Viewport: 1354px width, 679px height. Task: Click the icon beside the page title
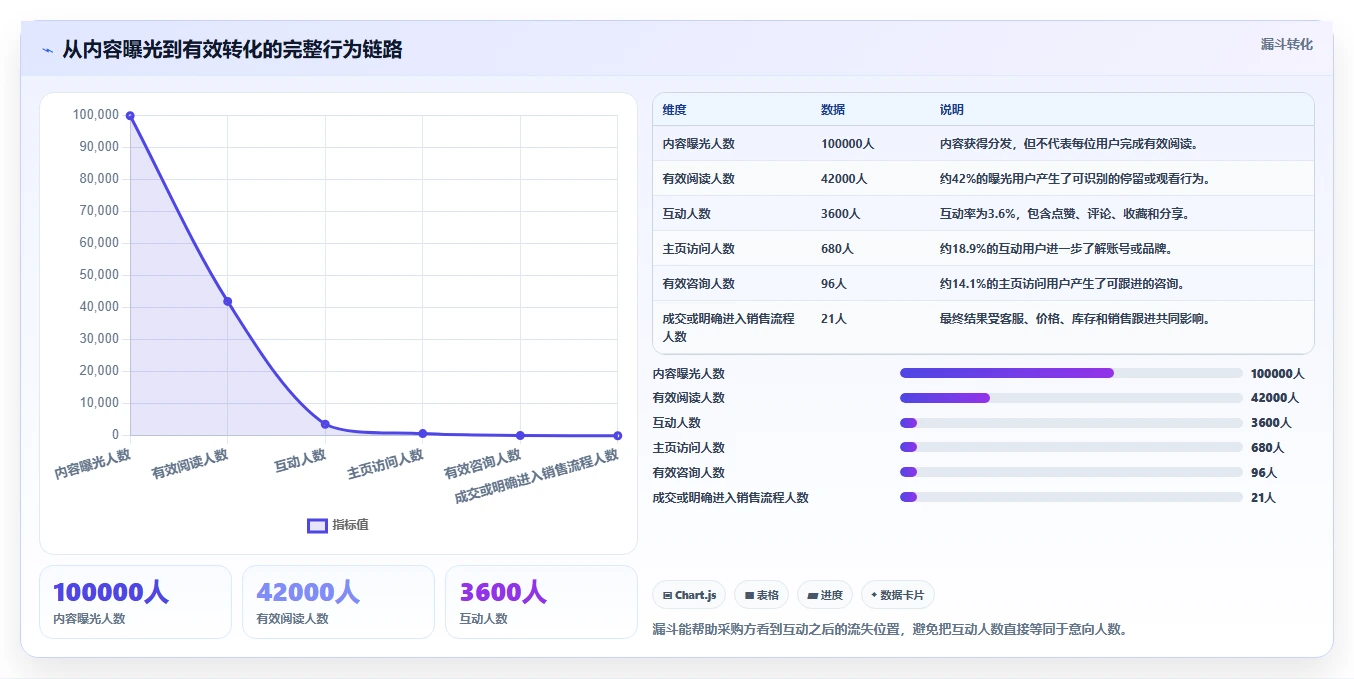[47, 50]
